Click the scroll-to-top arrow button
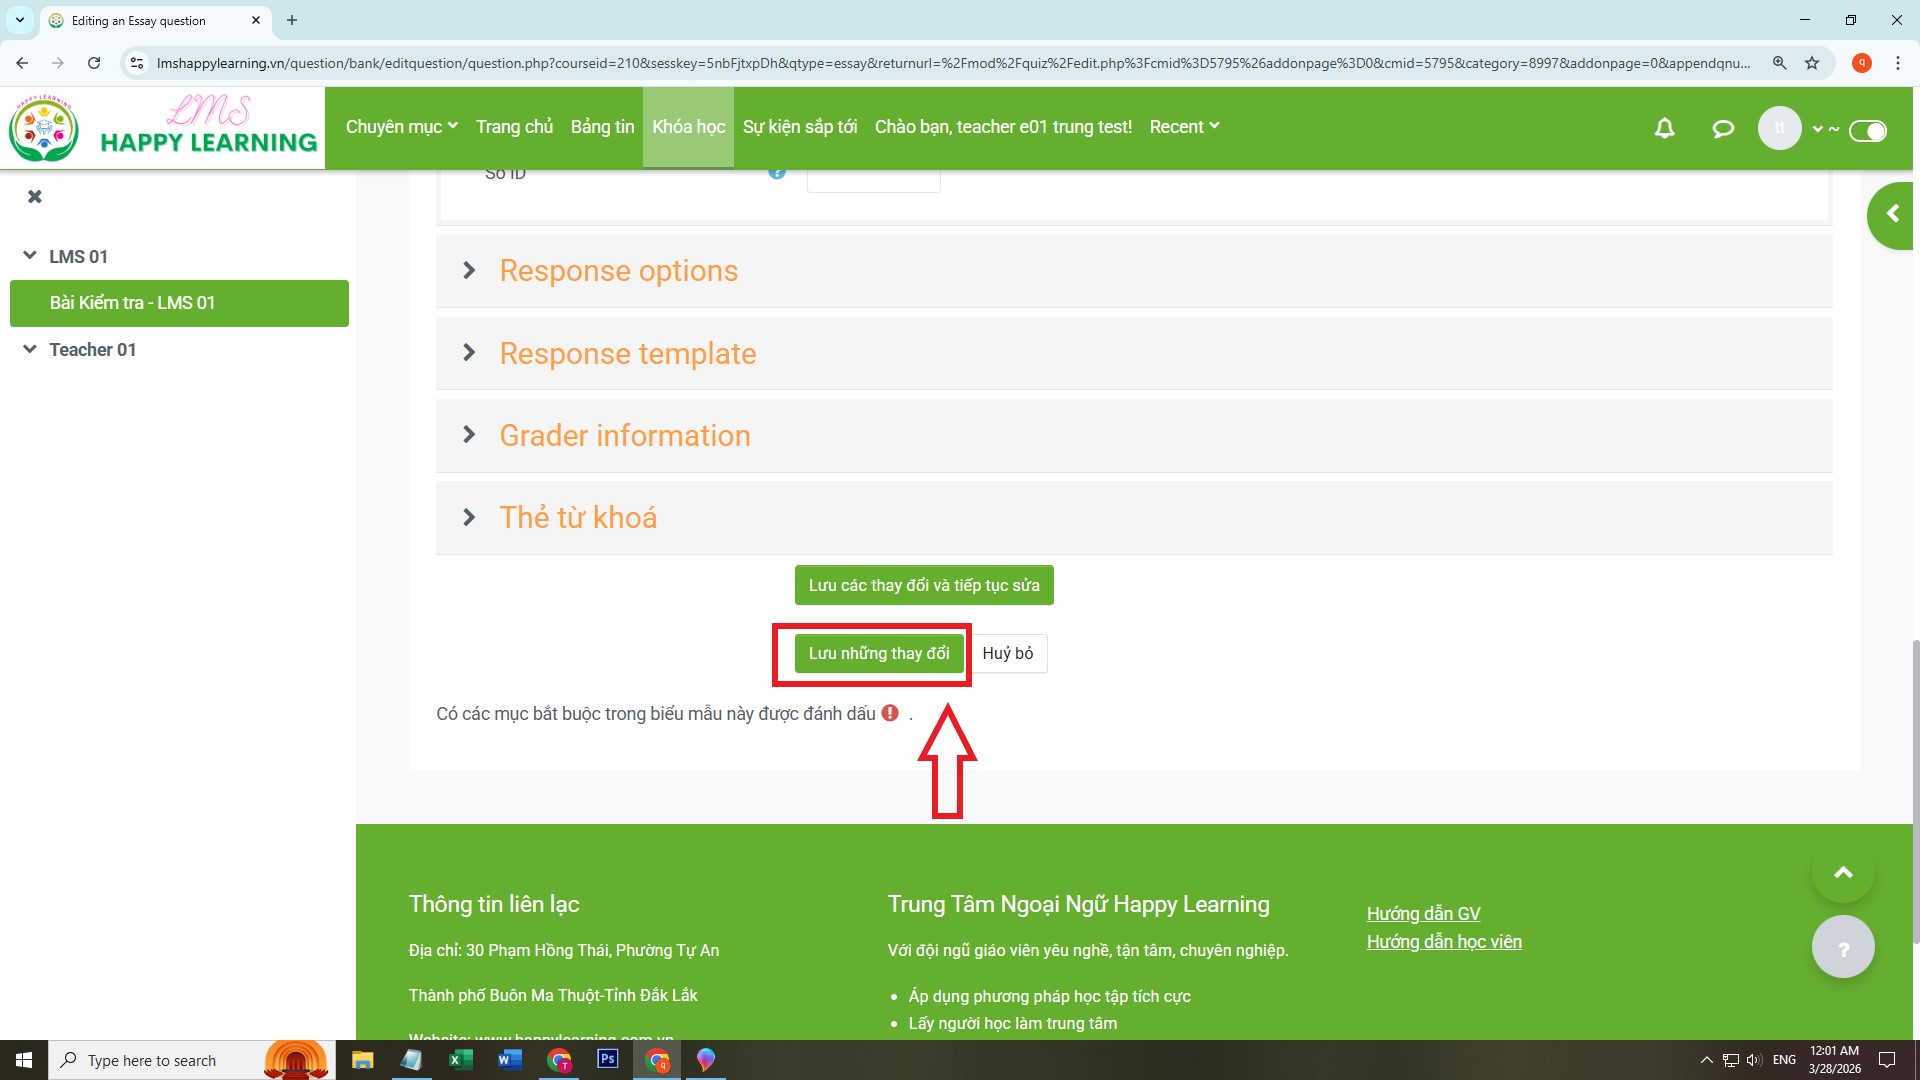The image size is (1920, 1080). tap(1842, 872)
